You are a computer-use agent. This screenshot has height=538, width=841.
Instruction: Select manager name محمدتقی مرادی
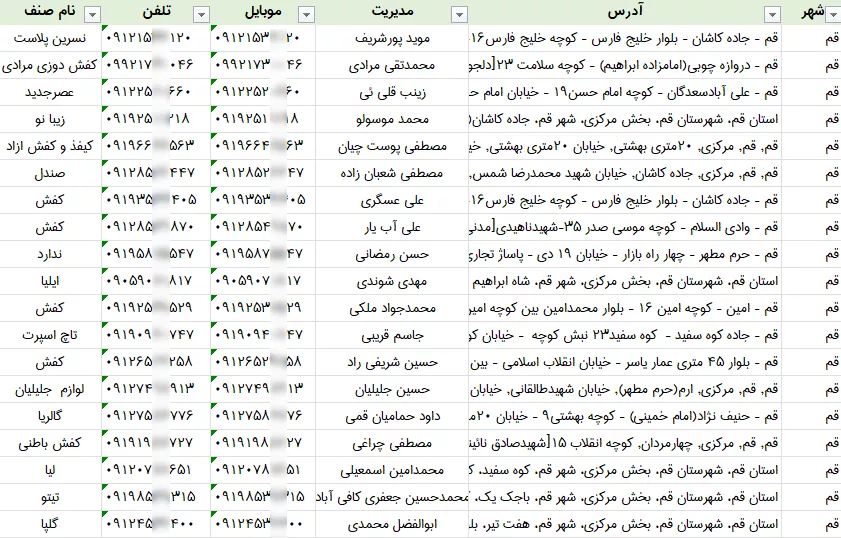coord(392,65)
